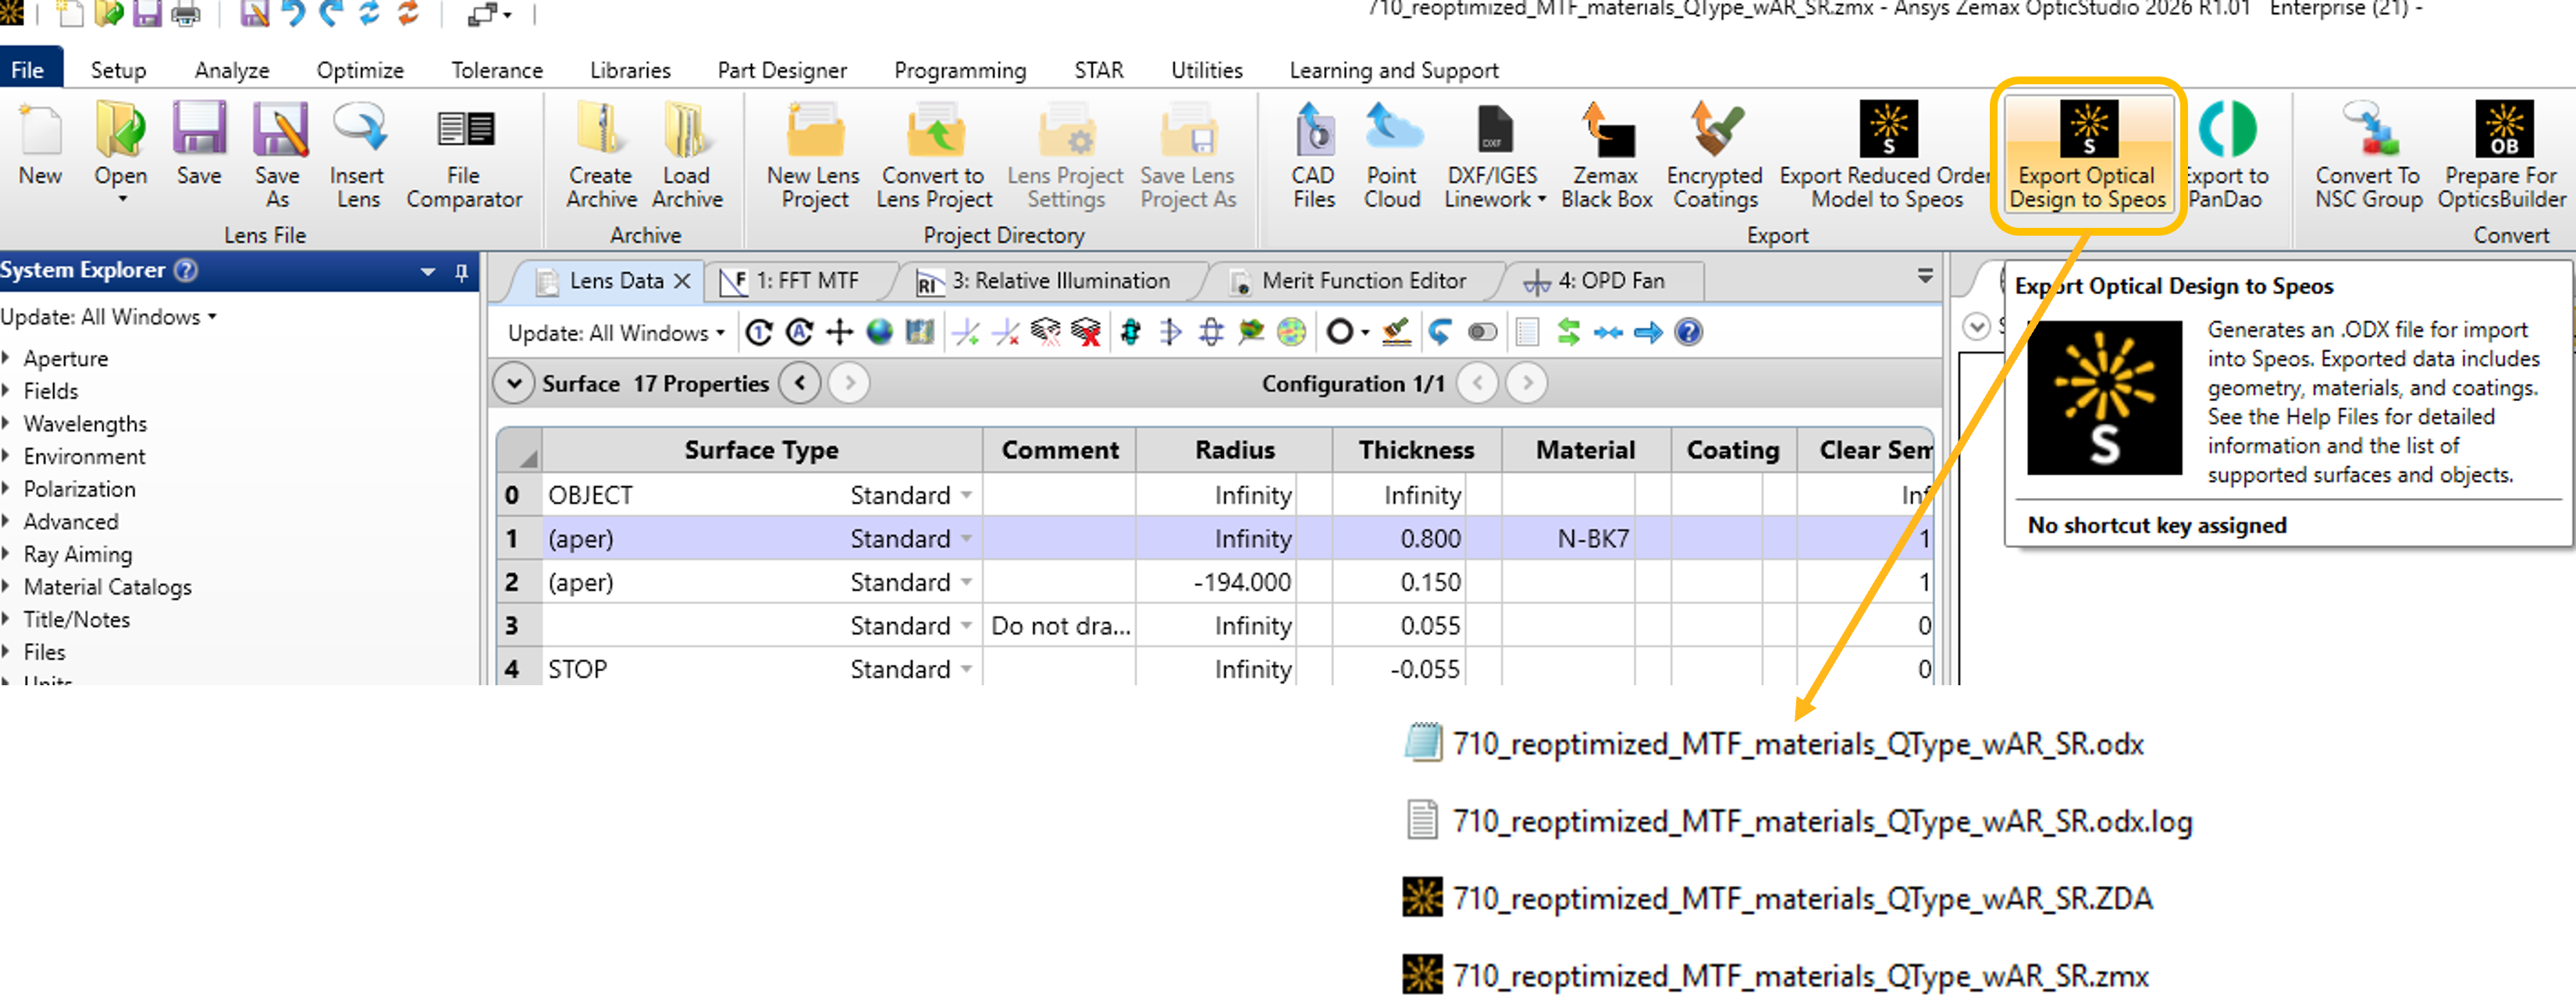
Task: Switch to the Tolerance ribbon tab
Action: coord(496,70)
